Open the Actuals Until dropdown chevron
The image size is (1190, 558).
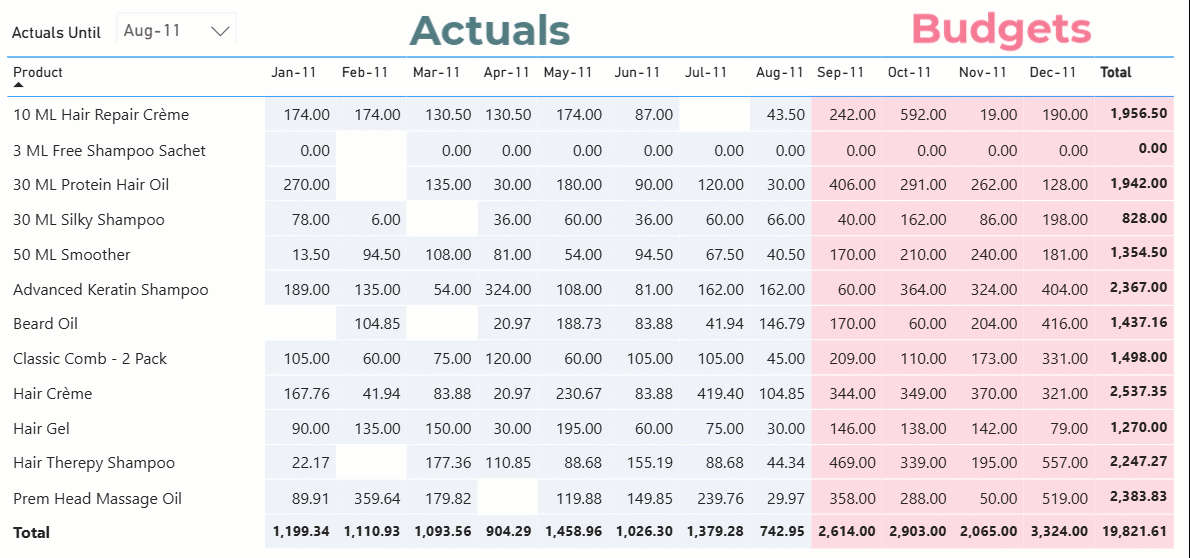click(x=221, y=31)
